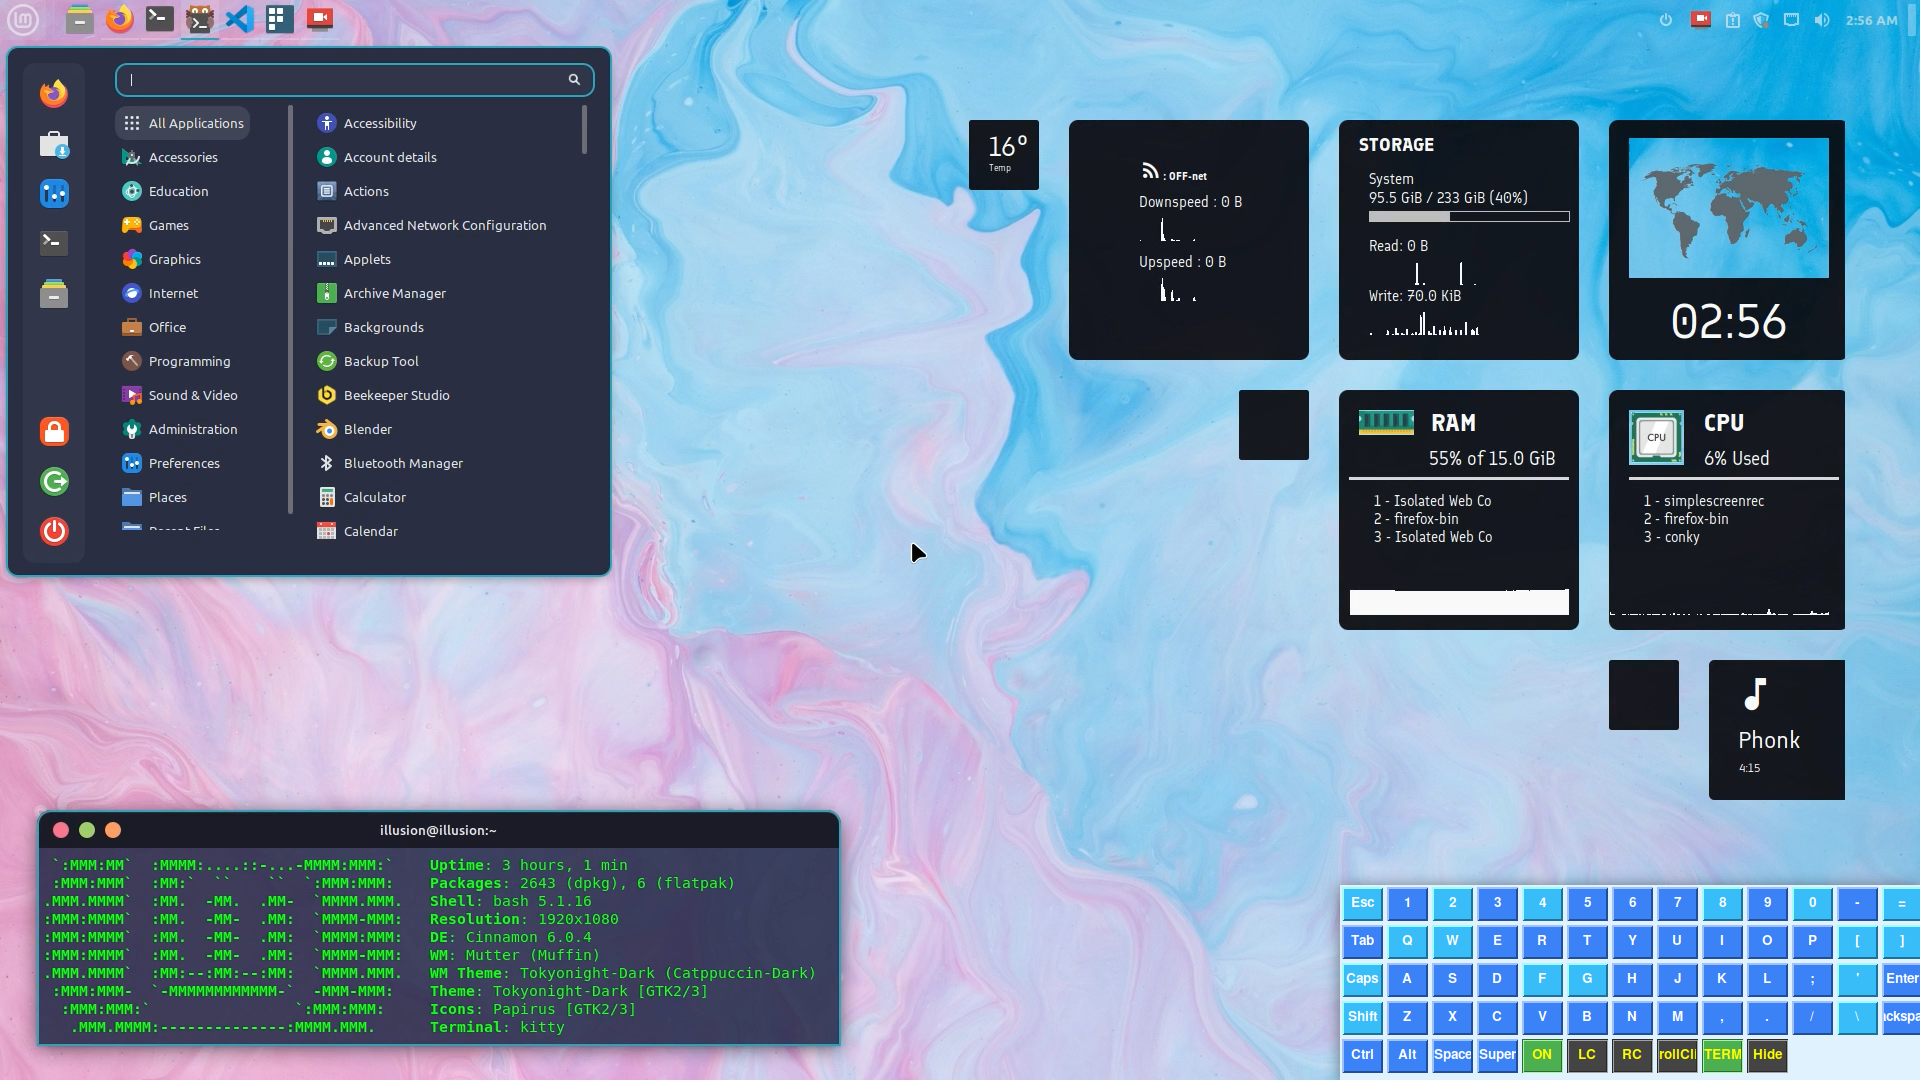Toggle the Shift key on the virtual keyboard
This screenshot has height=1080, width=1920.
[1362, 1017]
